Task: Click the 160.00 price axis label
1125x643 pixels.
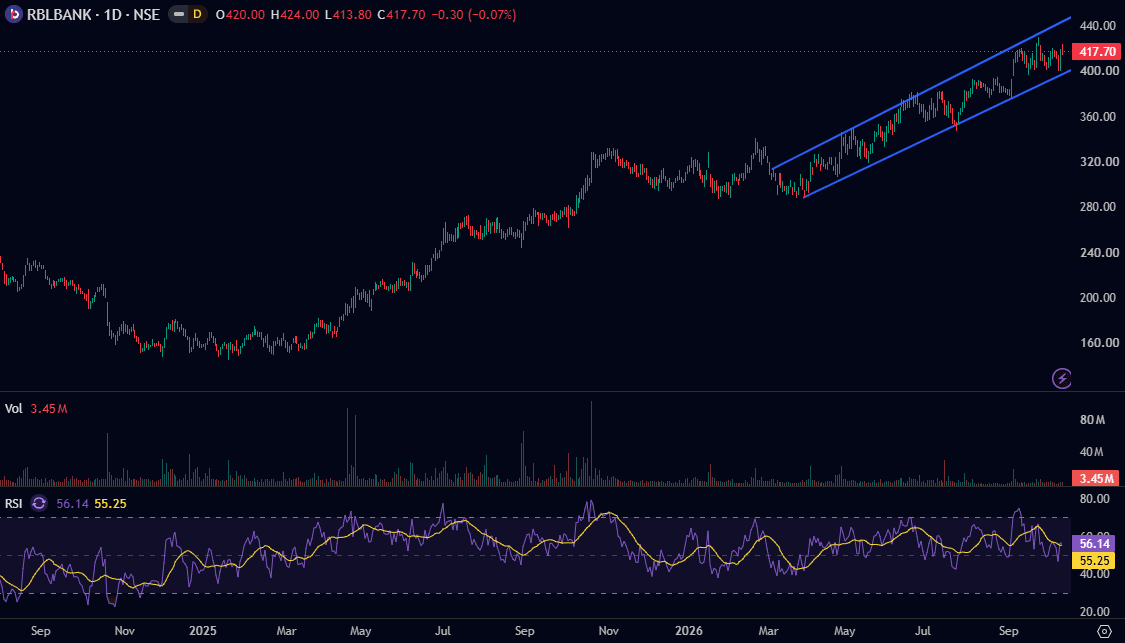Action: point(1098,342)
